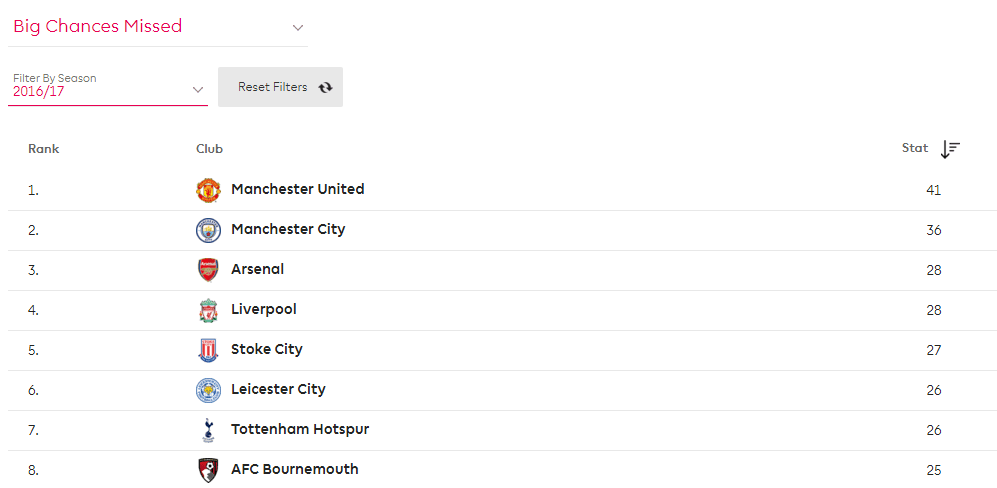This screenshot has height=488, width=997.
Task: Click the Arsenal club crest
Action: click(x=208, y=270)
